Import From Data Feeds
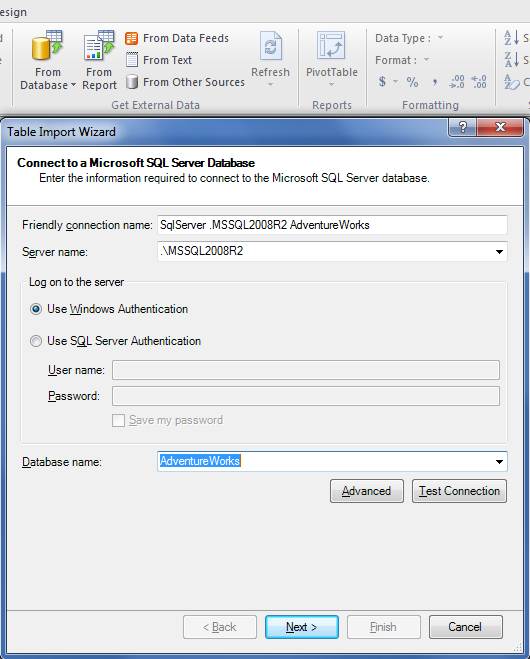The height and width of the screenshot is (659, 530). pyautogui.click(x=177, y=38)
